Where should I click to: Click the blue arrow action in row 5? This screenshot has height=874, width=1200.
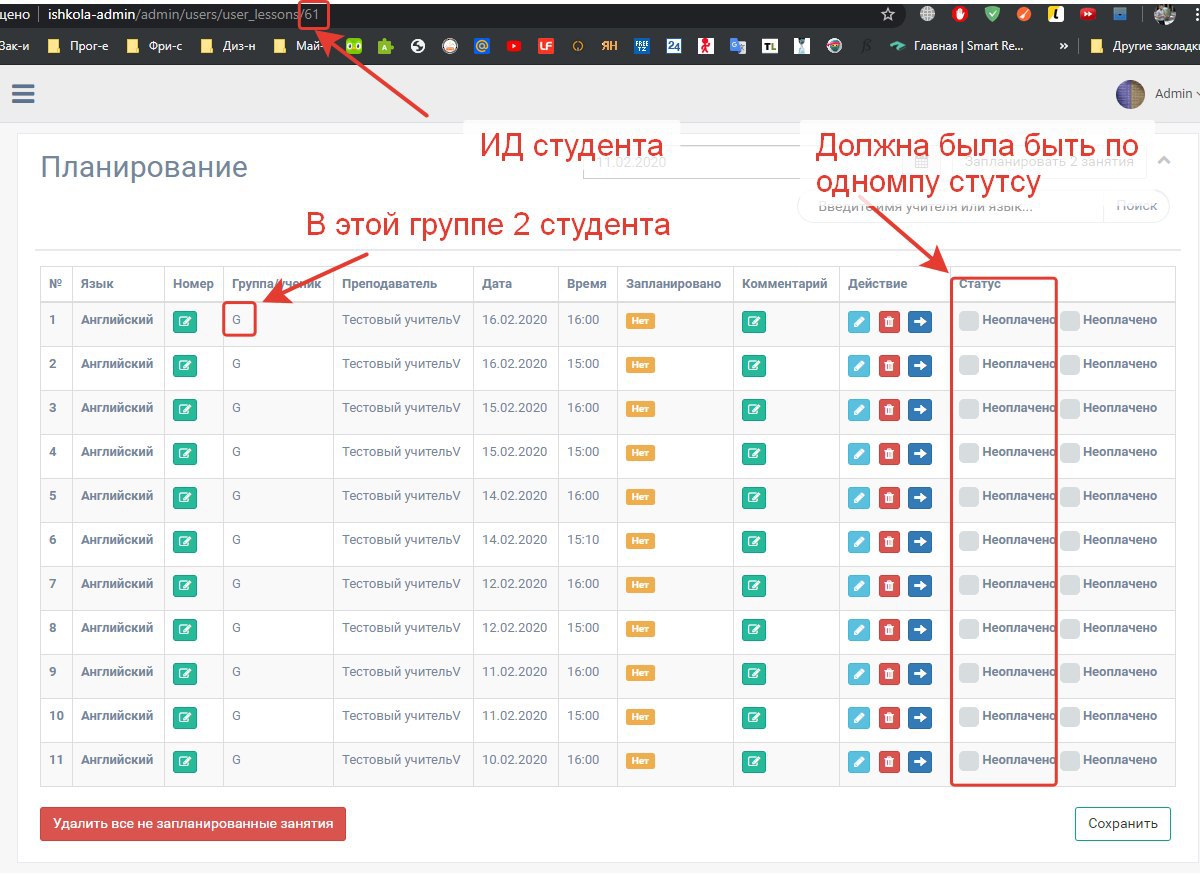(920, 498)
